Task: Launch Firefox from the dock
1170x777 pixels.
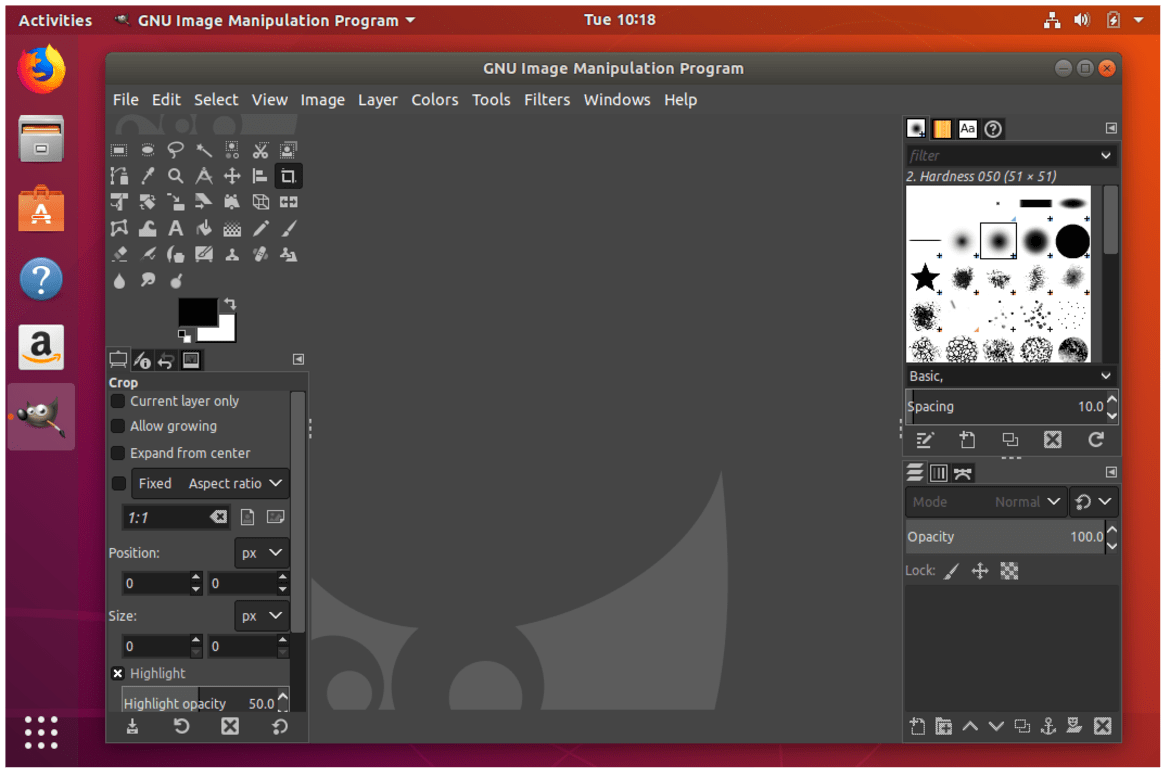Action: point(40,70)
